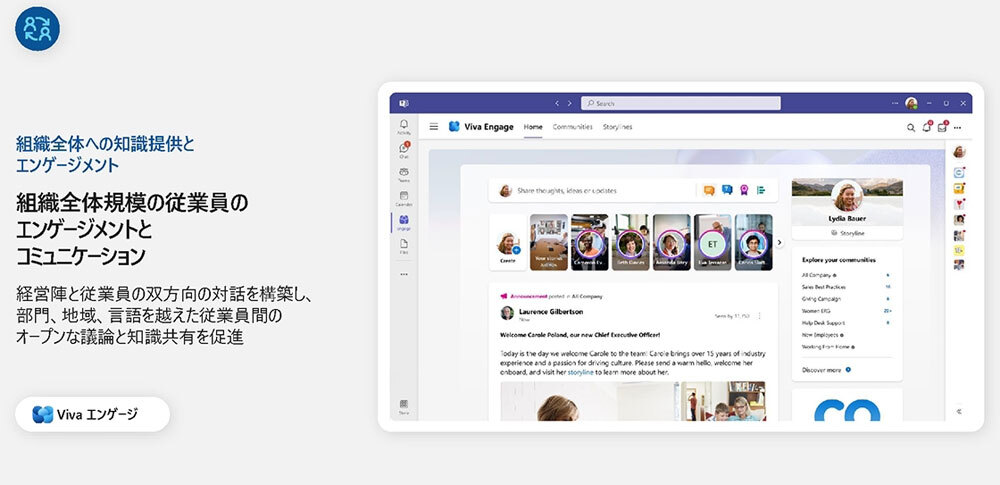Show more apps via sidebar ellipsis

point(404,274)
